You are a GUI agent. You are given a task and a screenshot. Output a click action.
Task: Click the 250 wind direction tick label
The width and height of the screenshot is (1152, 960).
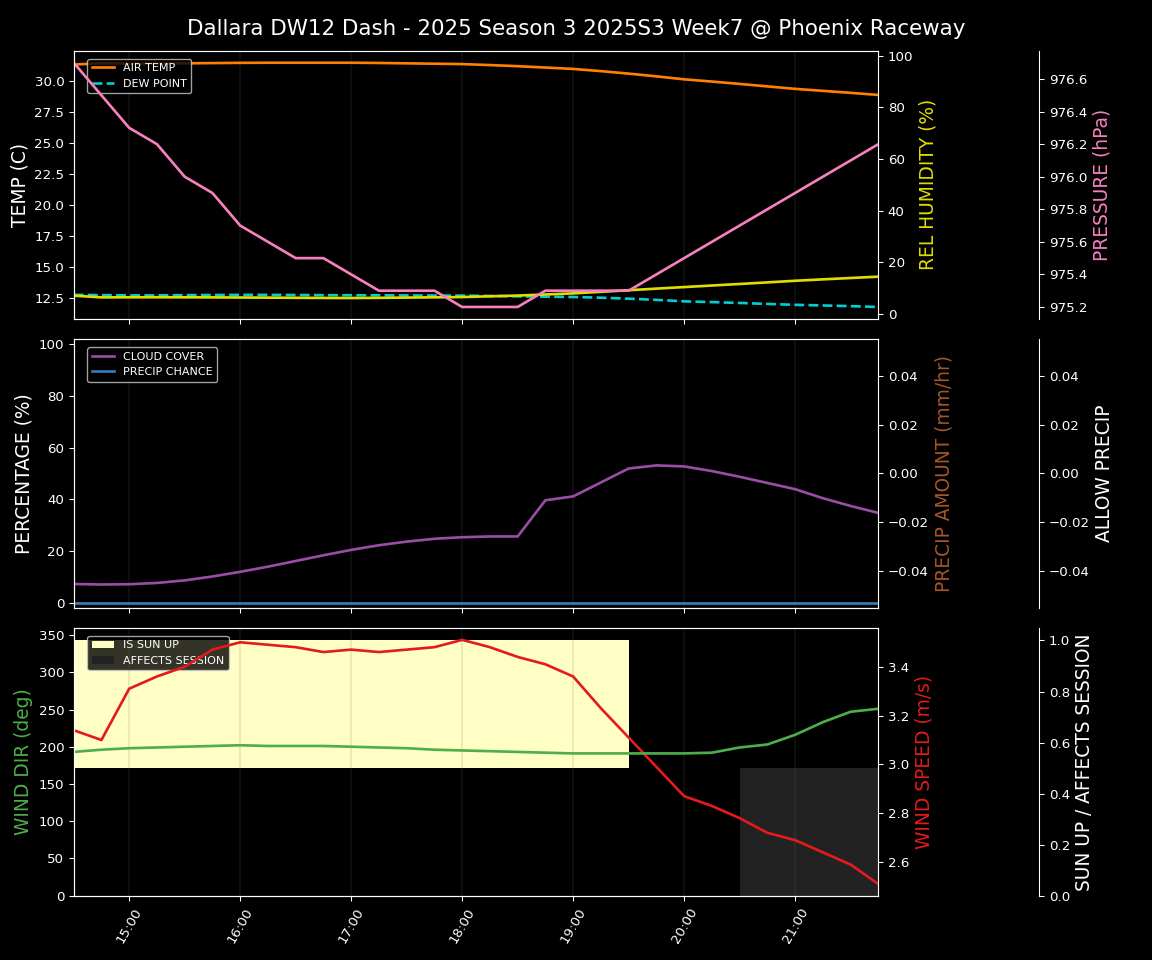tap(52, 710)
